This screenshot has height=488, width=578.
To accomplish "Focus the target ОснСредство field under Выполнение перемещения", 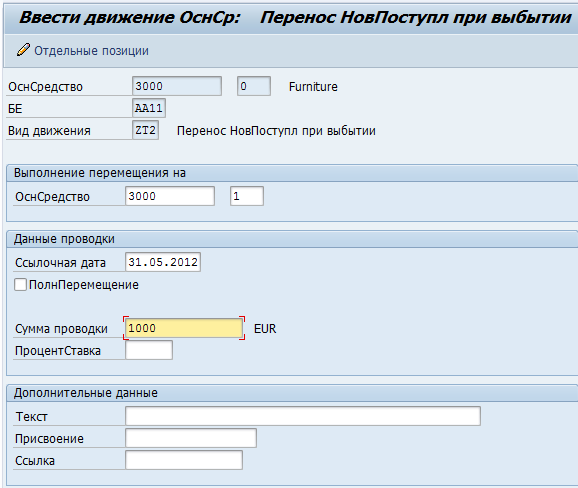I will point(170,196).
